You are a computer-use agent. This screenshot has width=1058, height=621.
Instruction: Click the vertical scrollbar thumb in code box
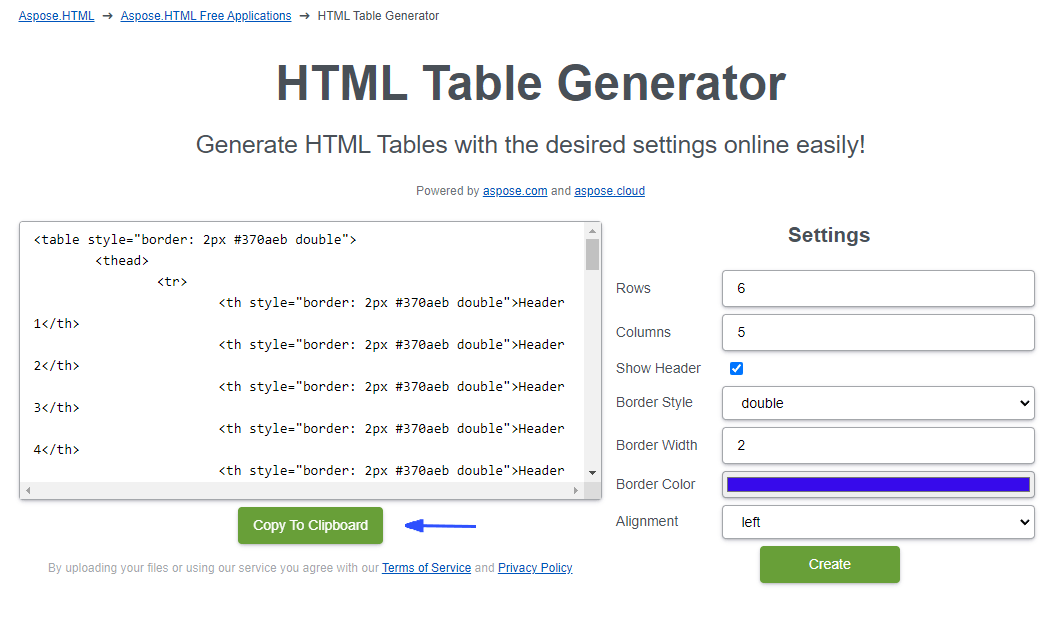(592, 255)
